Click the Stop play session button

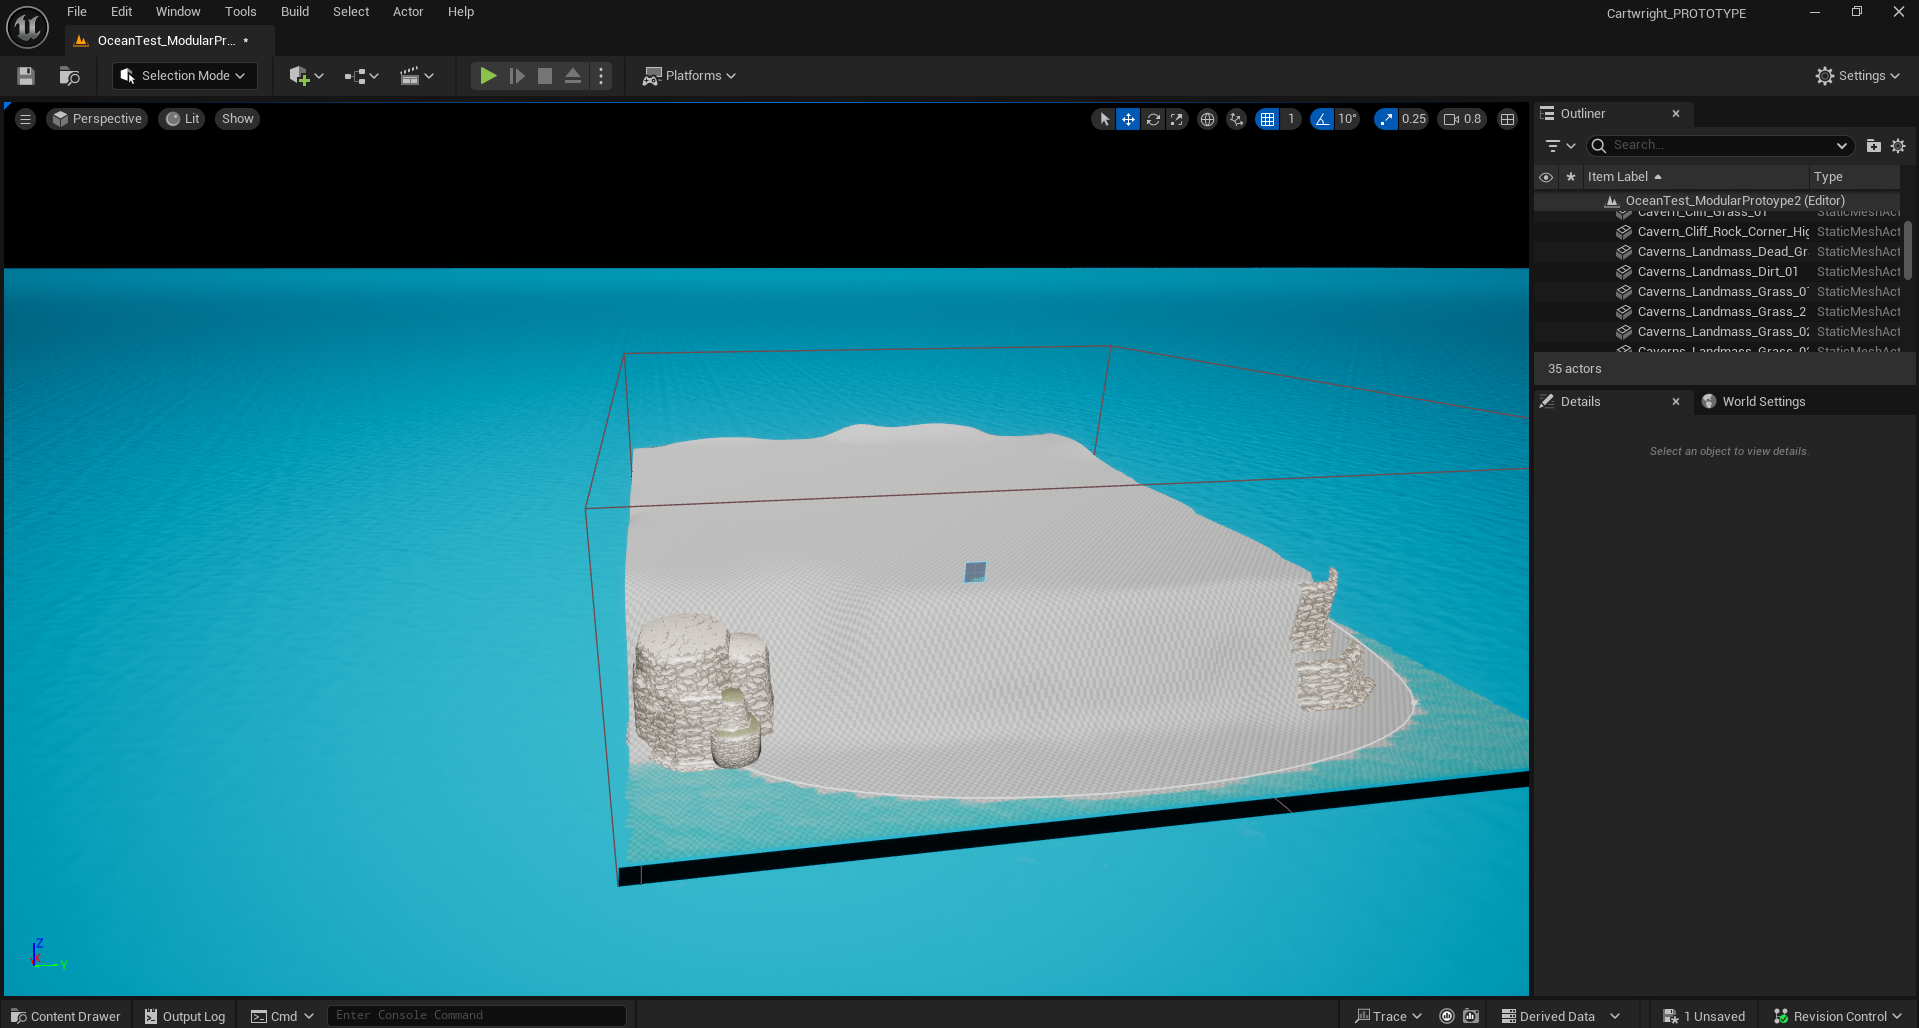[x=545, y=76]
